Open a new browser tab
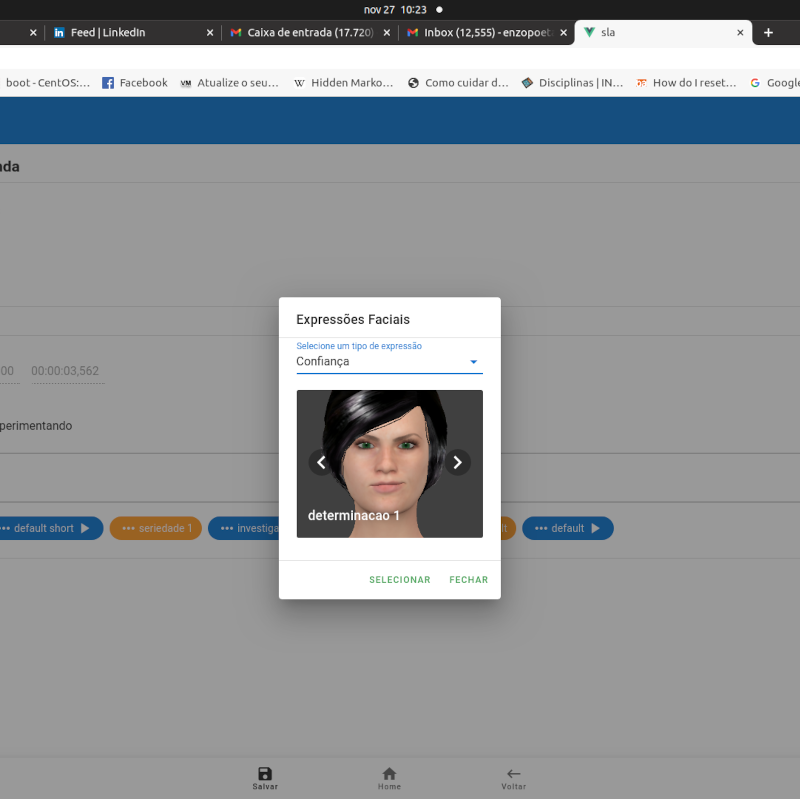 (768, 32)
